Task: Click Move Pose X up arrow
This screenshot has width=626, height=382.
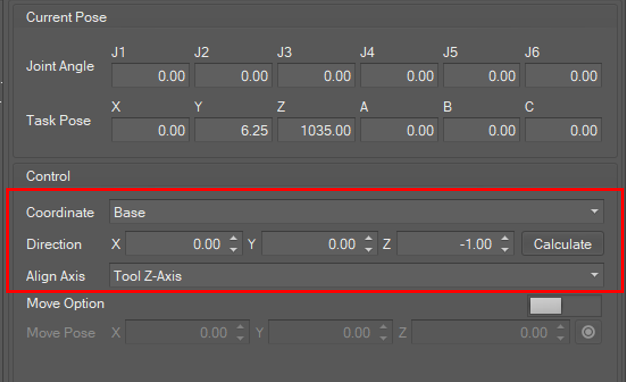Action: click(x=240, y=327)
